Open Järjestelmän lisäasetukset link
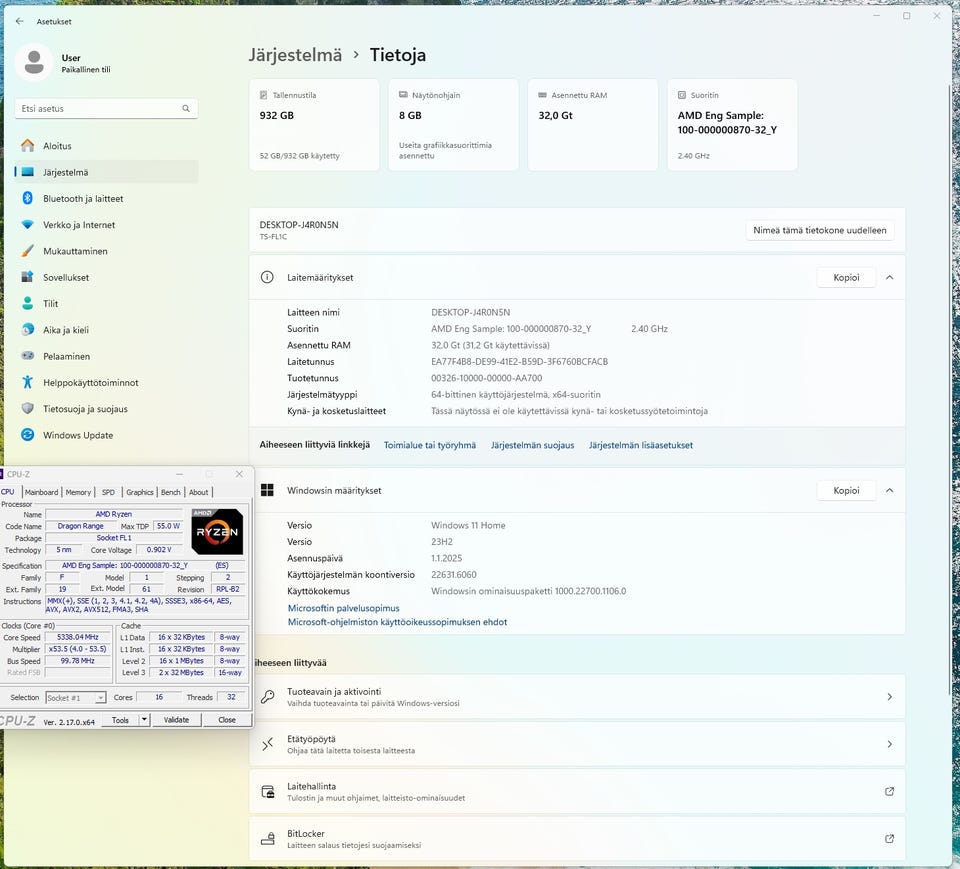 click(641, 445)
